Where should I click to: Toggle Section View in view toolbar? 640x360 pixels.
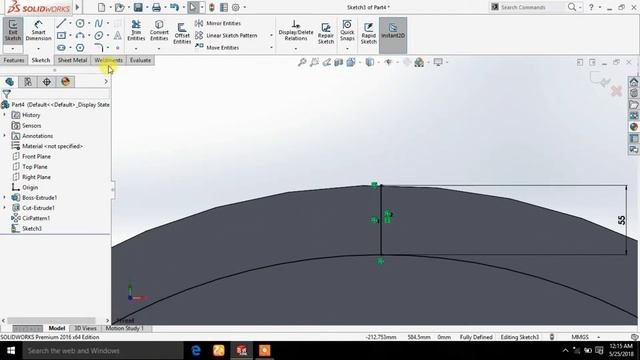click(338, 62)
